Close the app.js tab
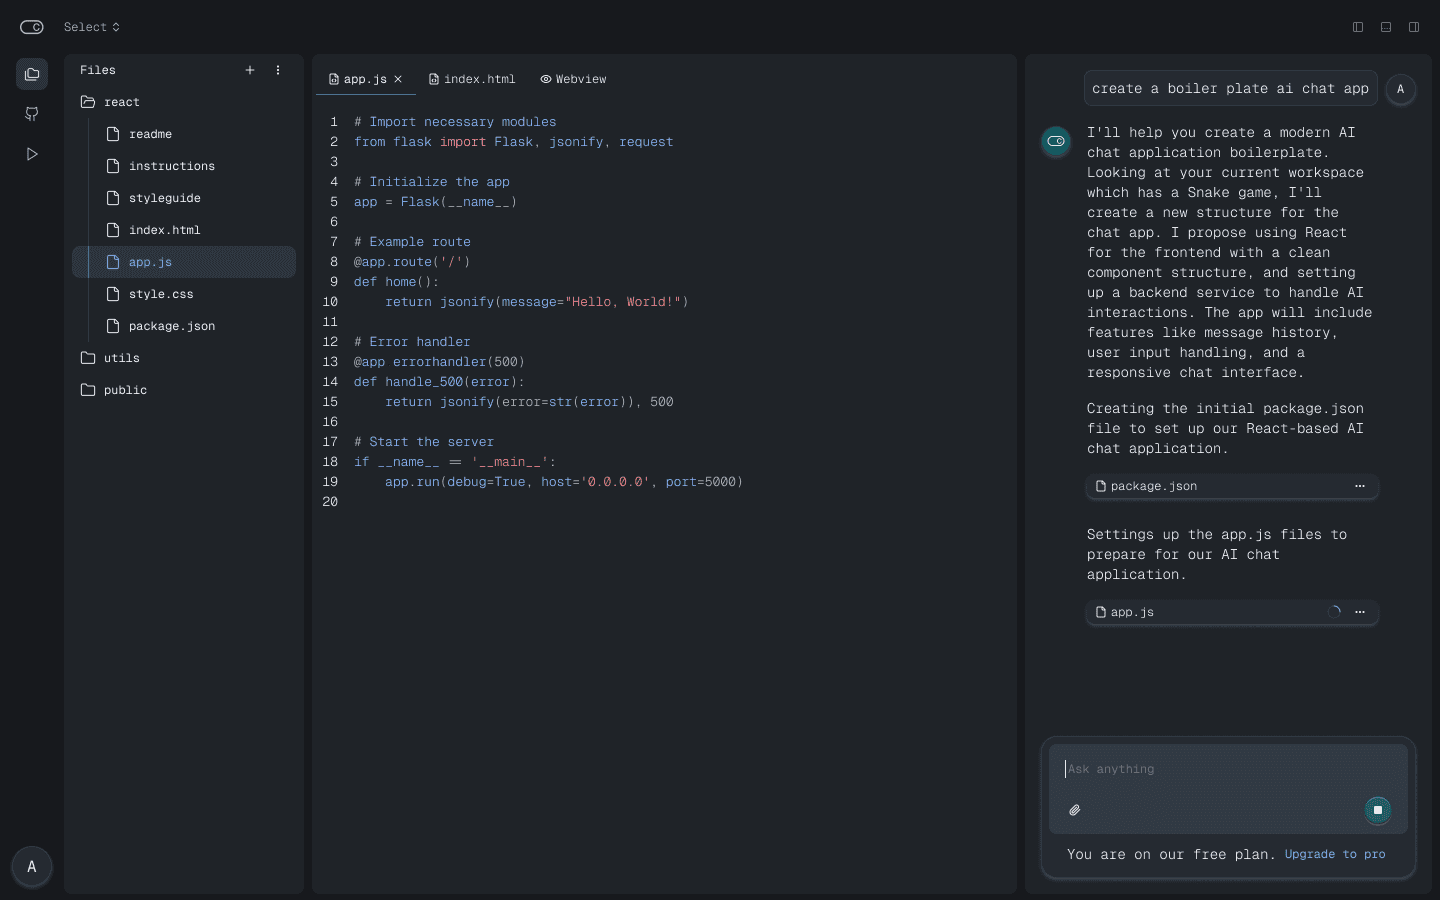This screenshot has height=900, width=1440. pyautogui.click(x=398, y=79)
